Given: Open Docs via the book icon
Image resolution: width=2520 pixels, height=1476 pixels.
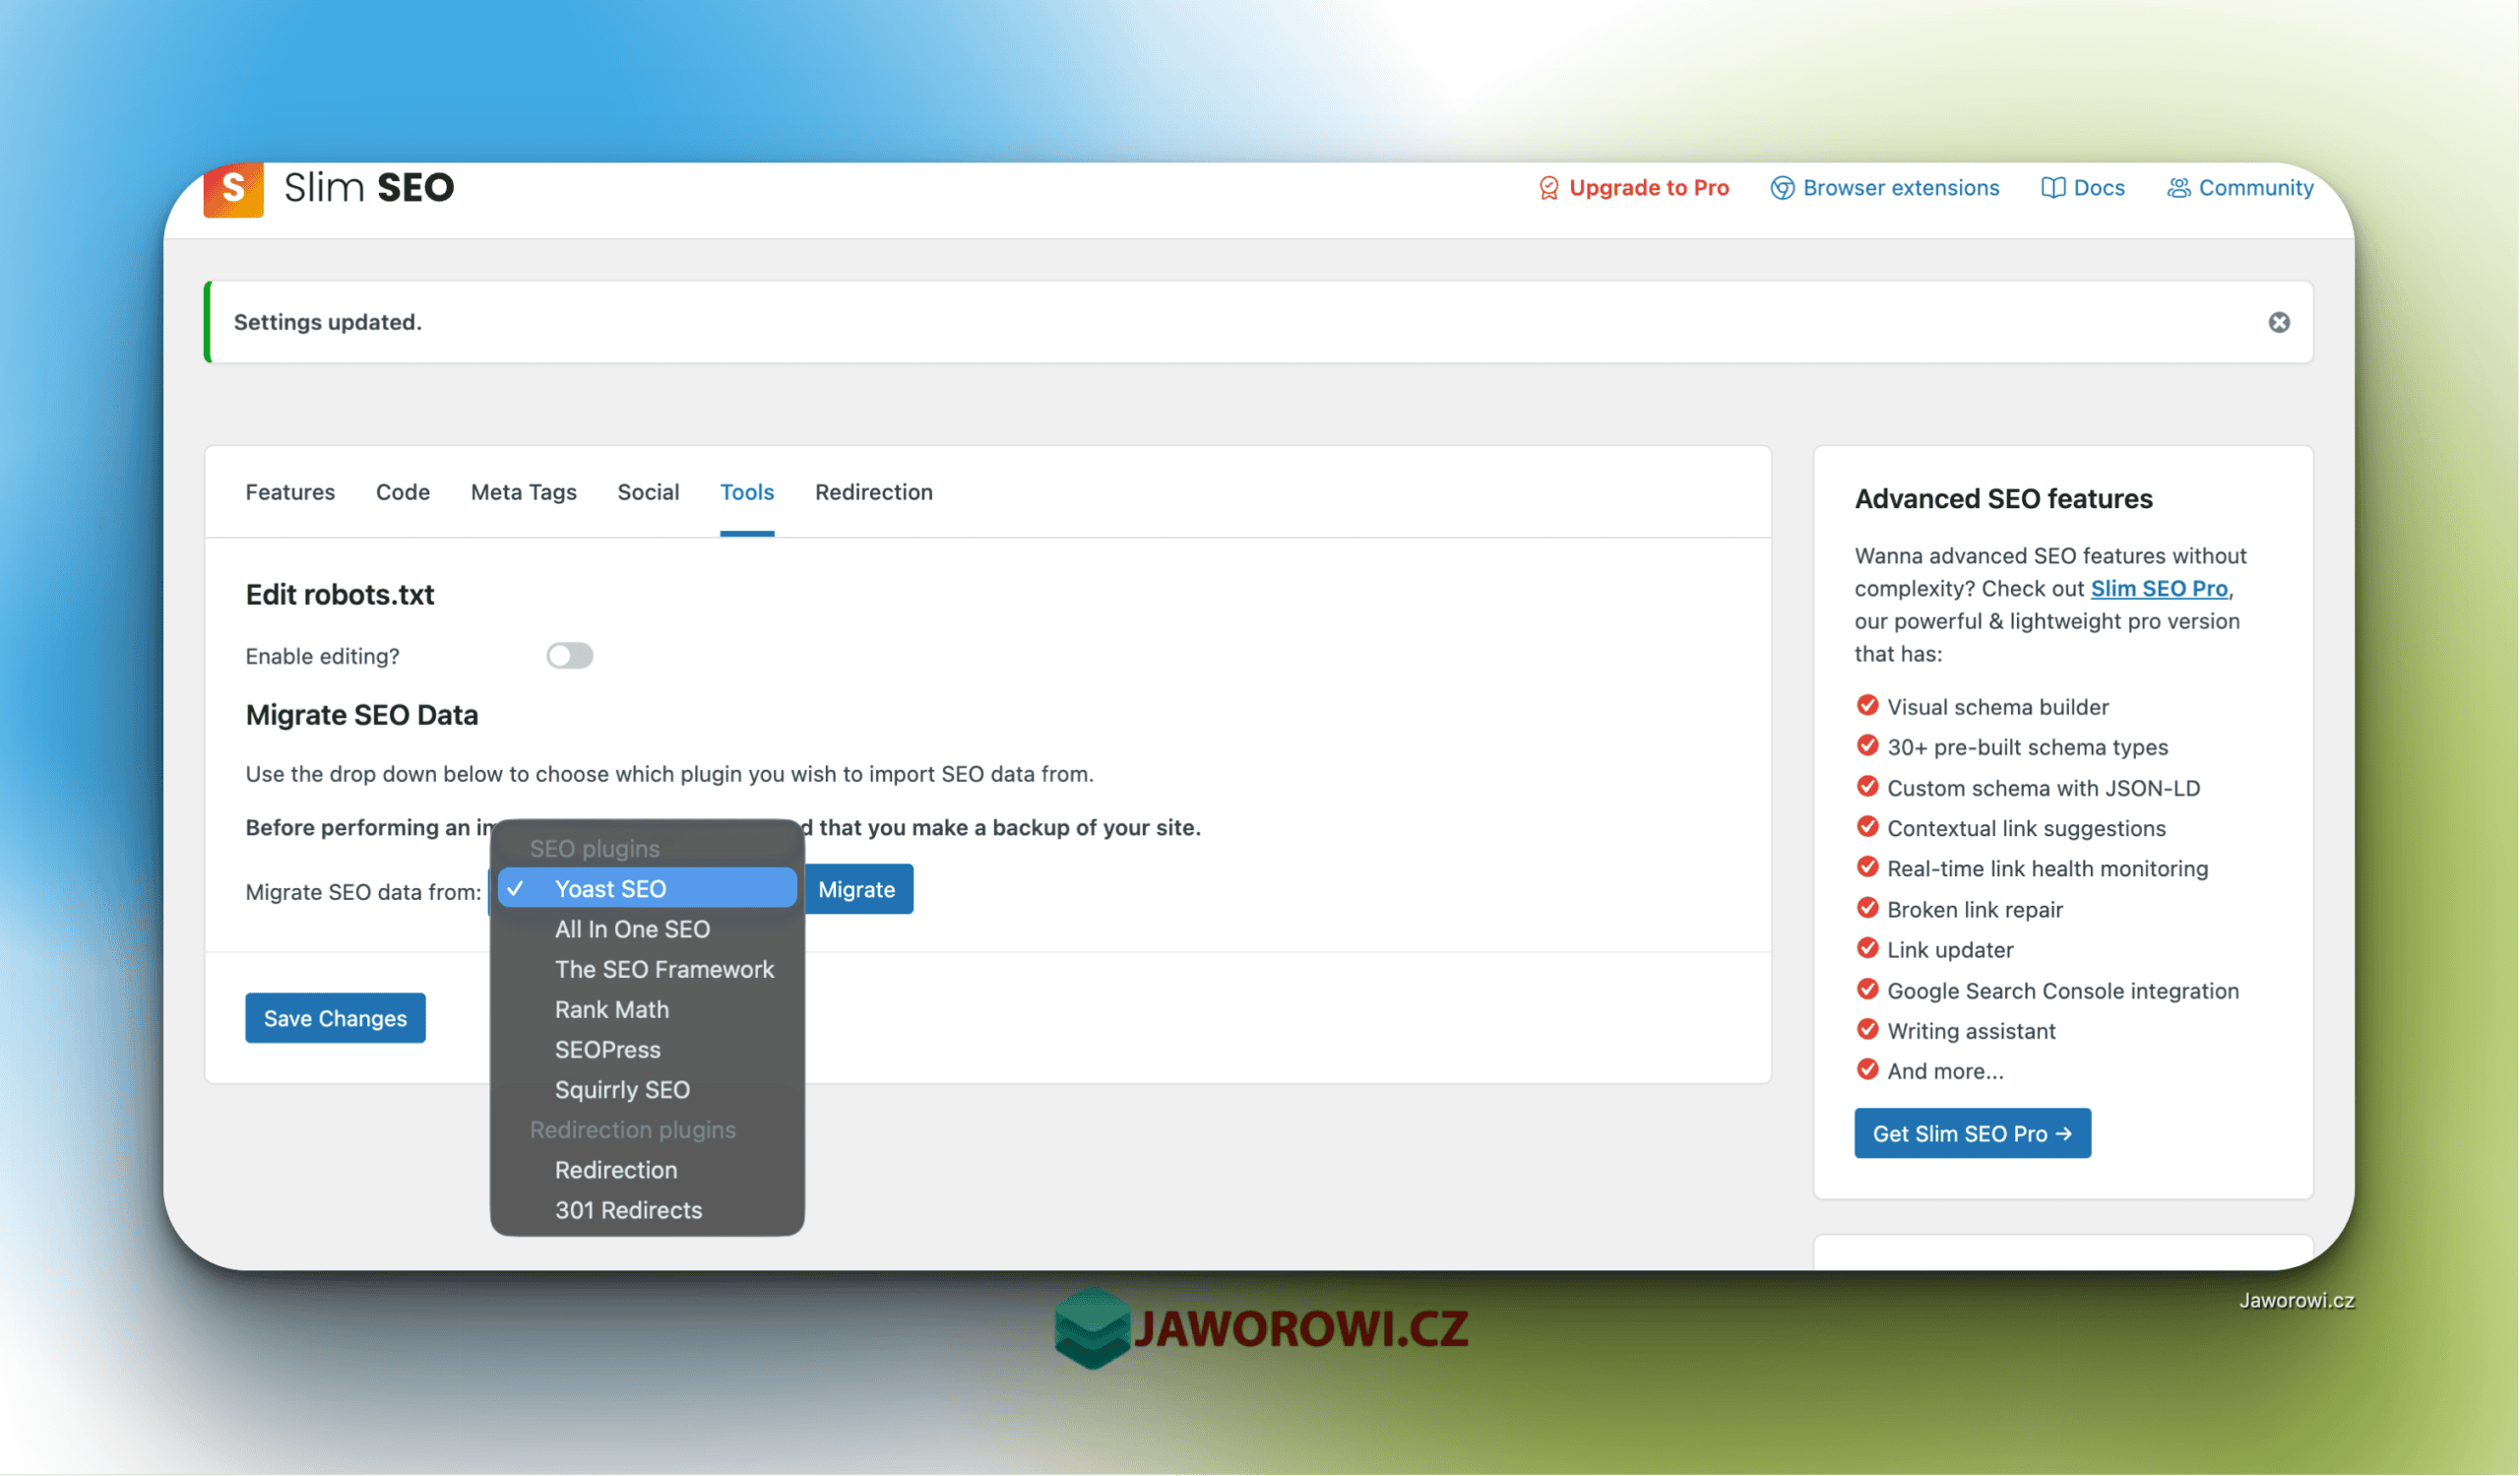Looking at the screenshot, I should coord(2053,188).
